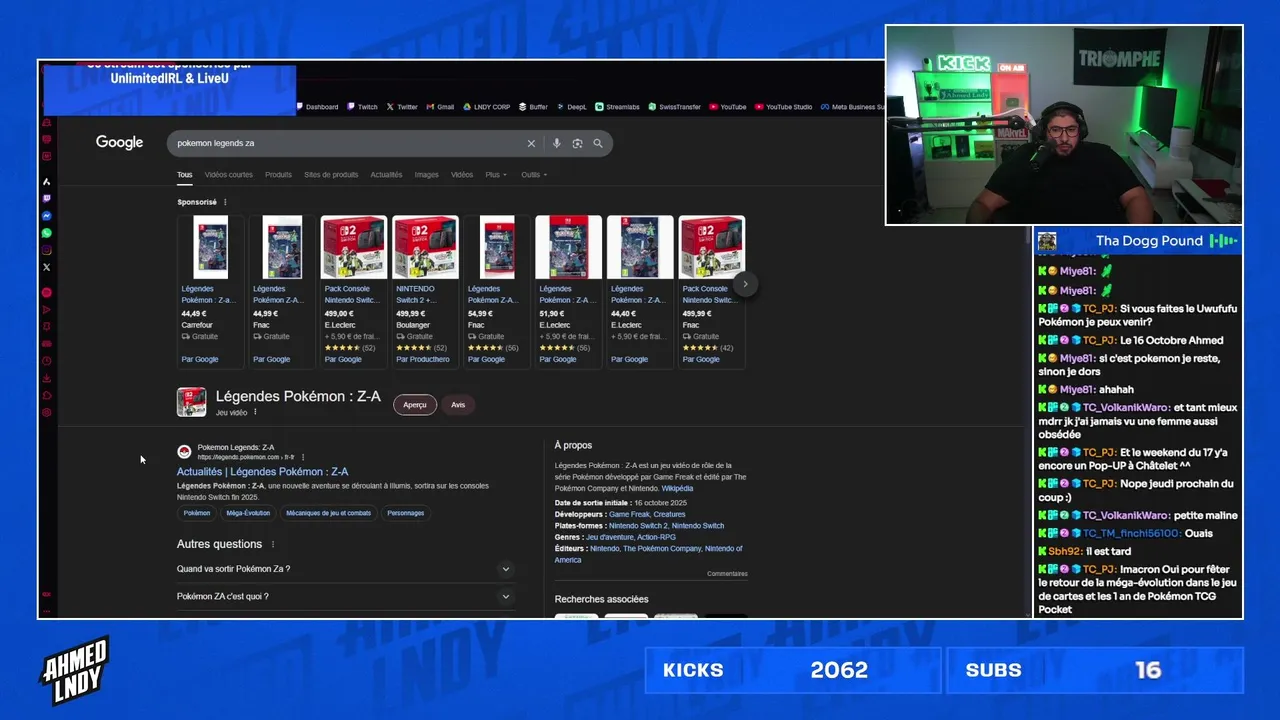
Task: Select the Tous search tab
Action: 185,175
